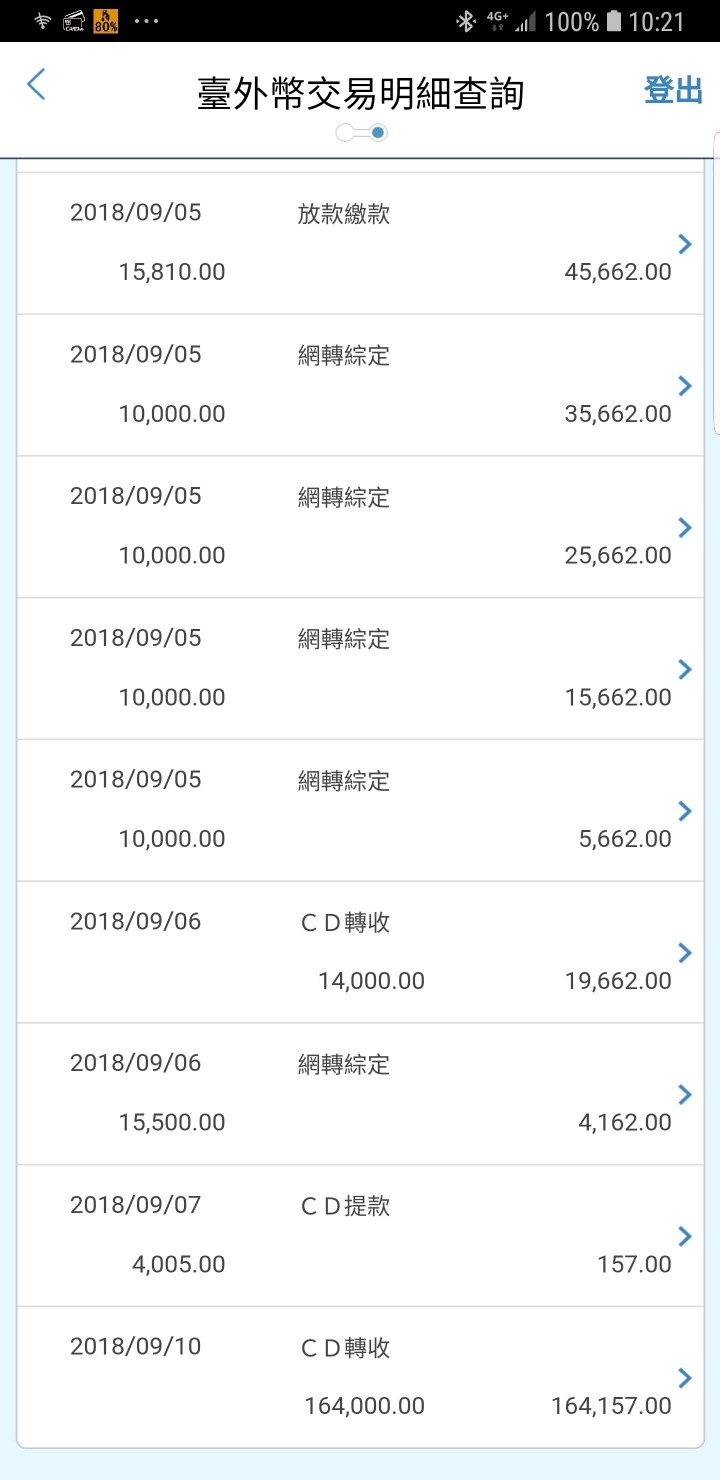Open the 2018/09/06 ＣＤ轉收 entry
The width and height of the screenshot is (720, 1480).
[x=360, y=952]
